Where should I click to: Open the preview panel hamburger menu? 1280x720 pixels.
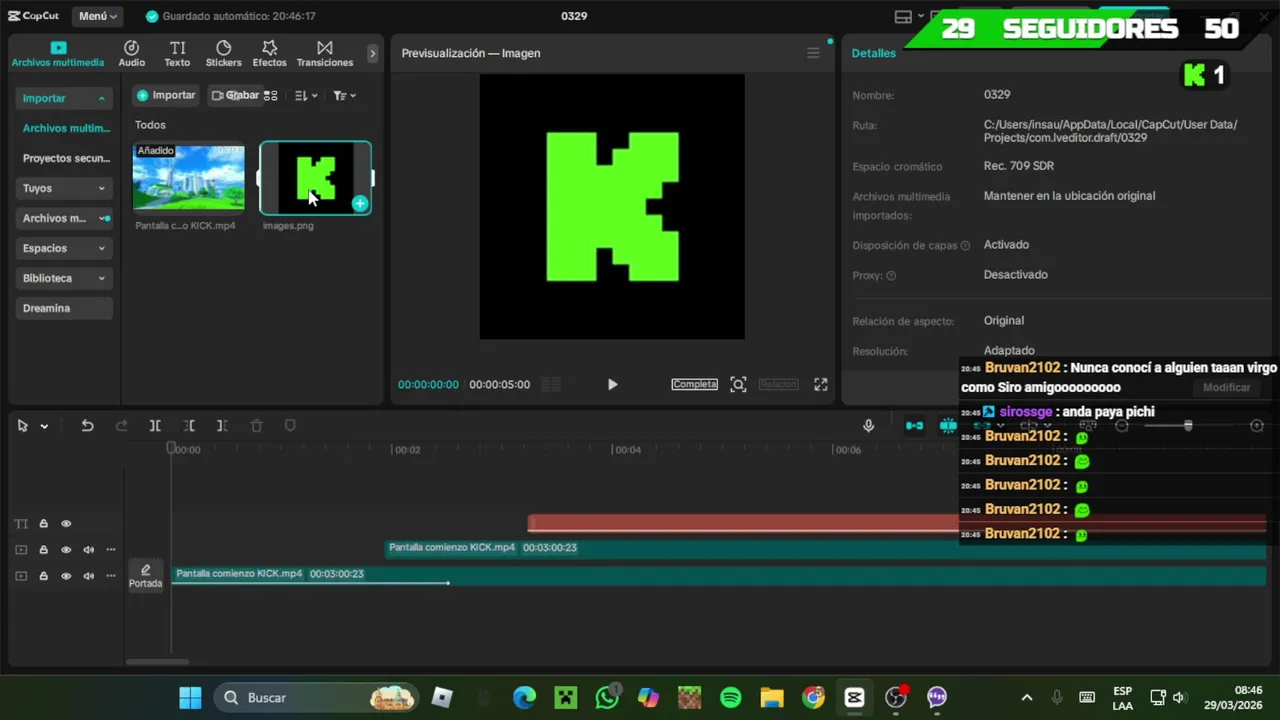tap(813, 53)
